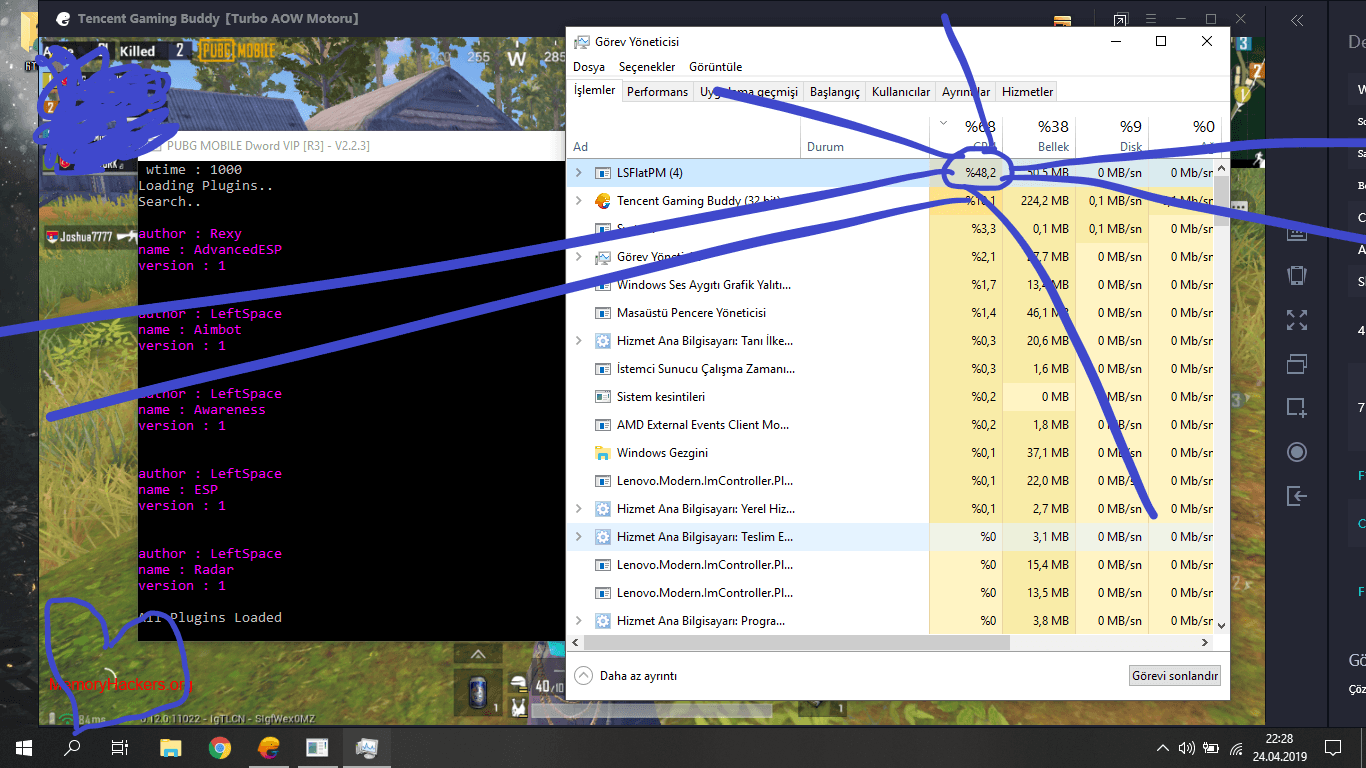The image size is (1366, 768).
Task: Sort by the Ad column header
Action: (685, 136)
